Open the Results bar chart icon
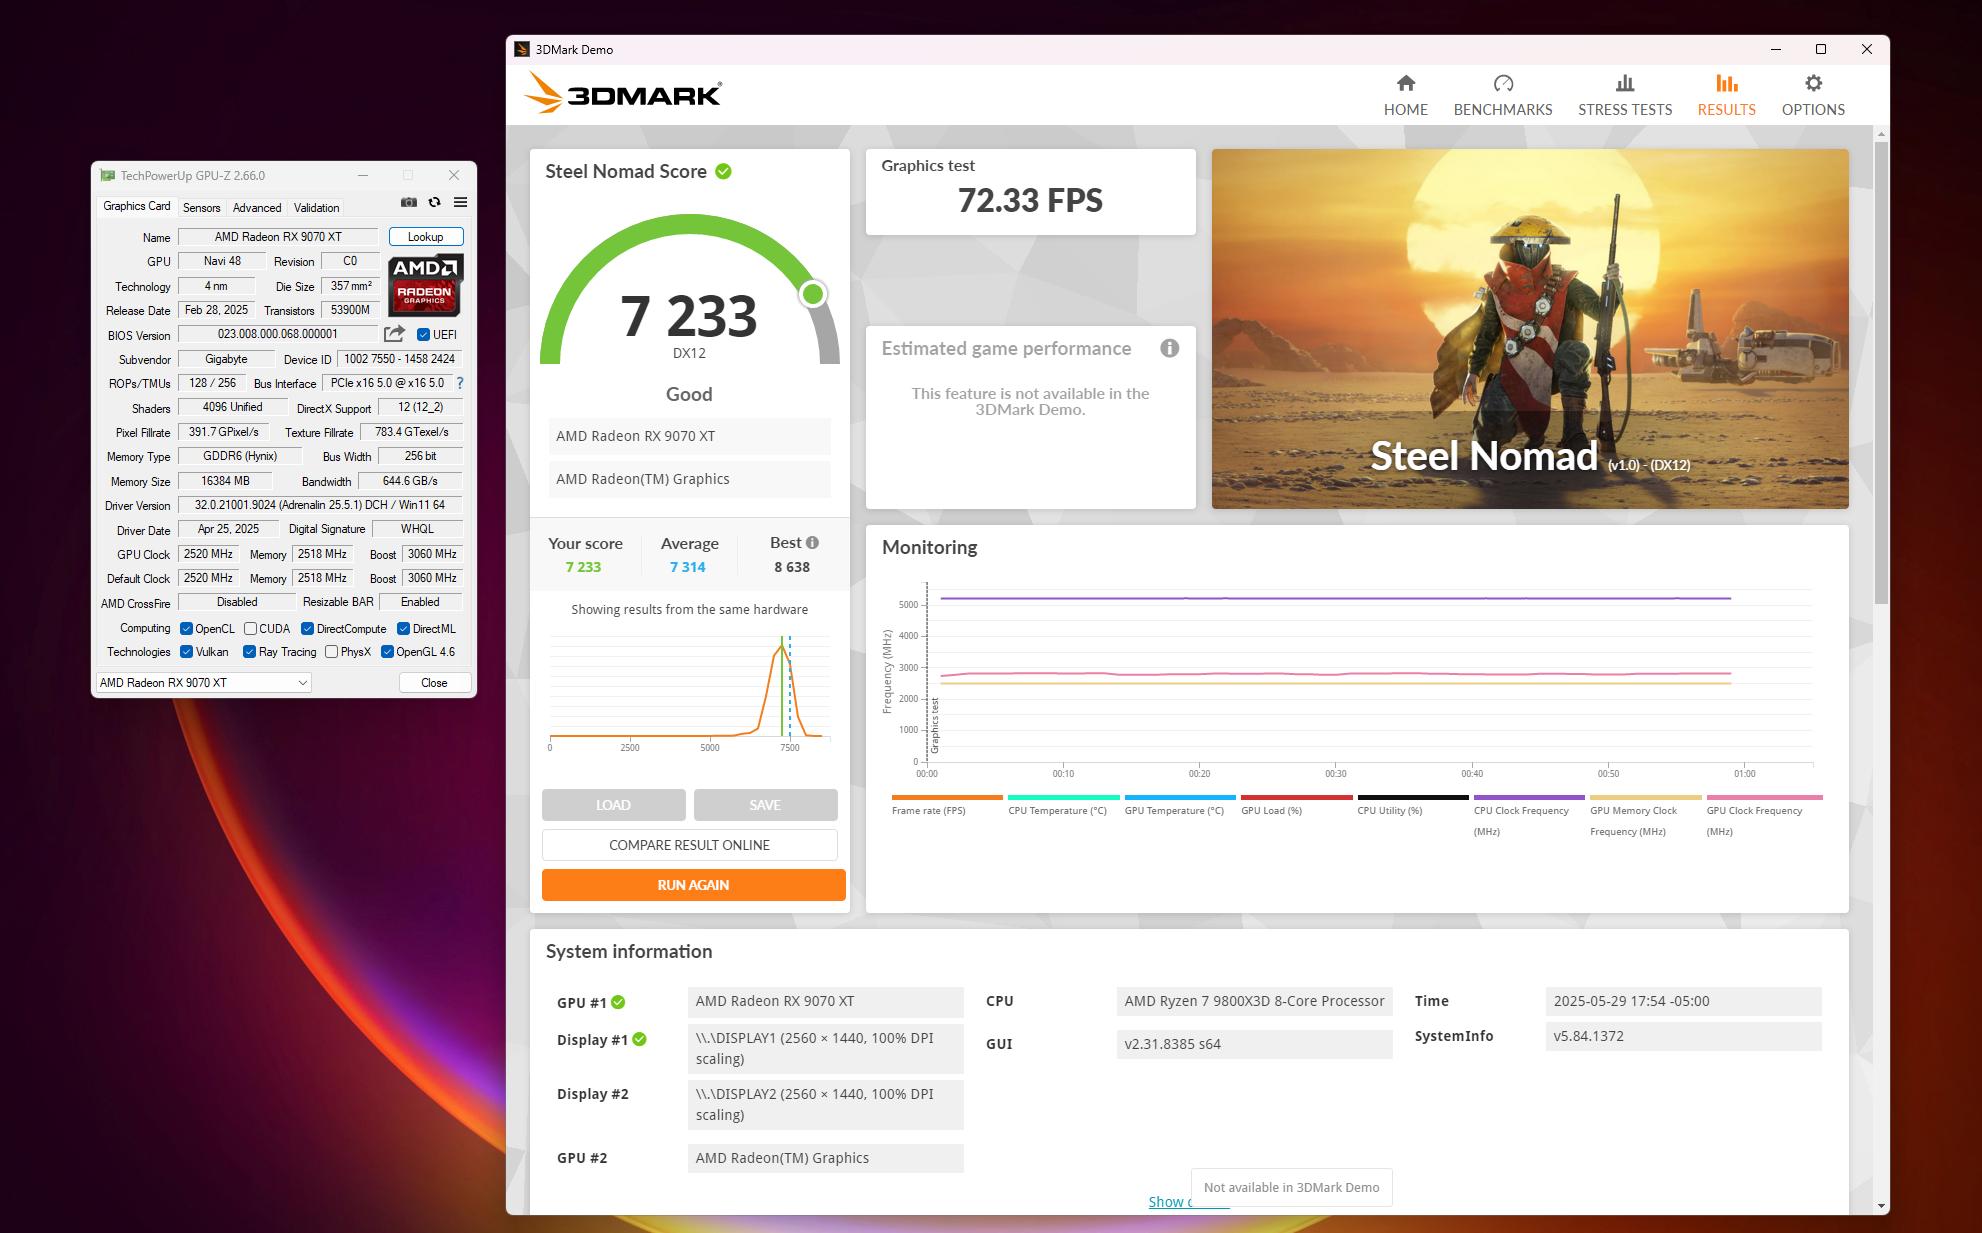The image size is (1982, 1233). (1726, 83)
